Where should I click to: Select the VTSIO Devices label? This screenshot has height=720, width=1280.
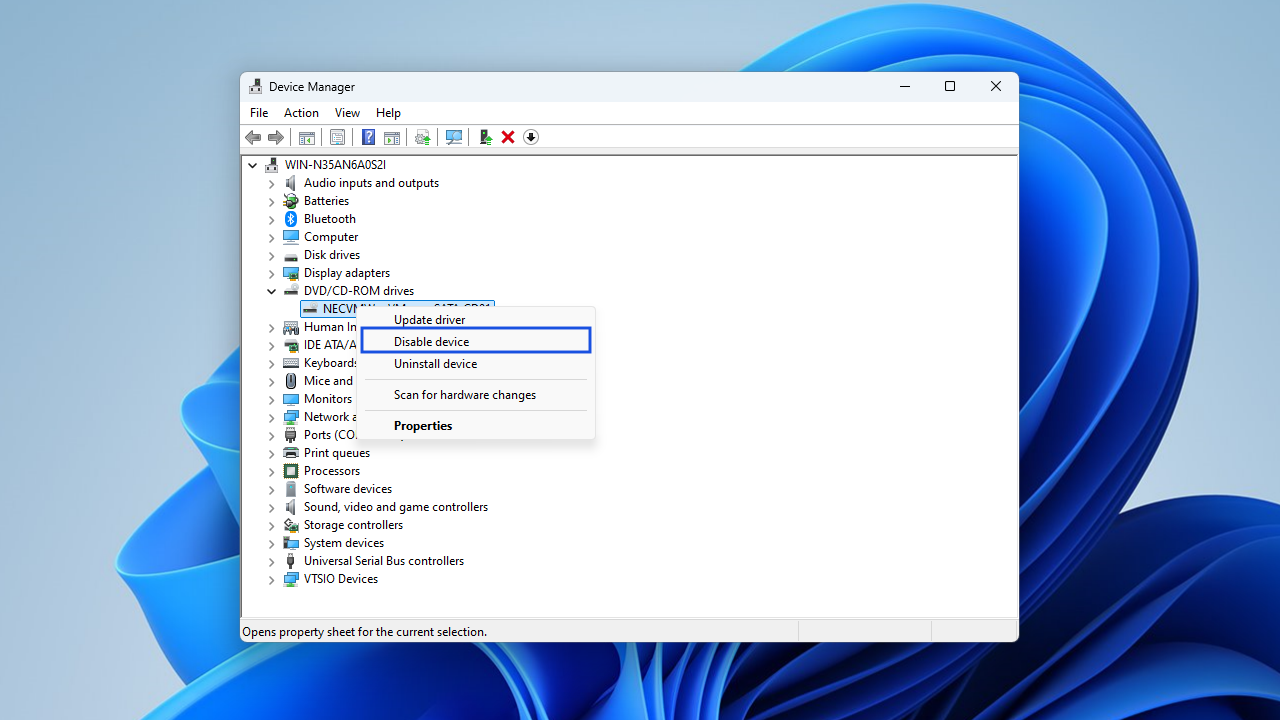341,579
